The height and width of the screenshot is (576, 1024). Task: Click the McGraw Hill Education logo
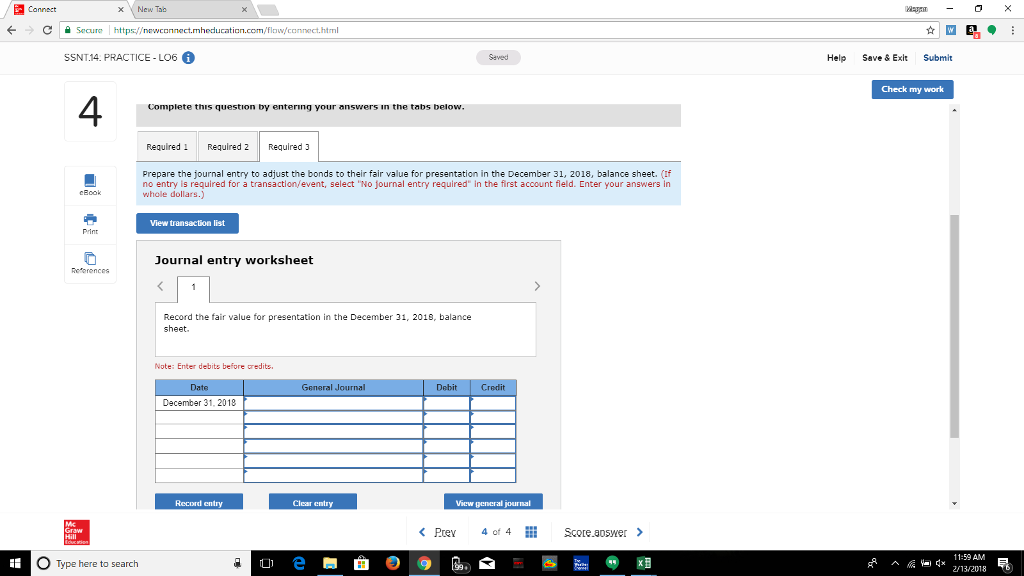pyautogui.click(x=76, y=532)
